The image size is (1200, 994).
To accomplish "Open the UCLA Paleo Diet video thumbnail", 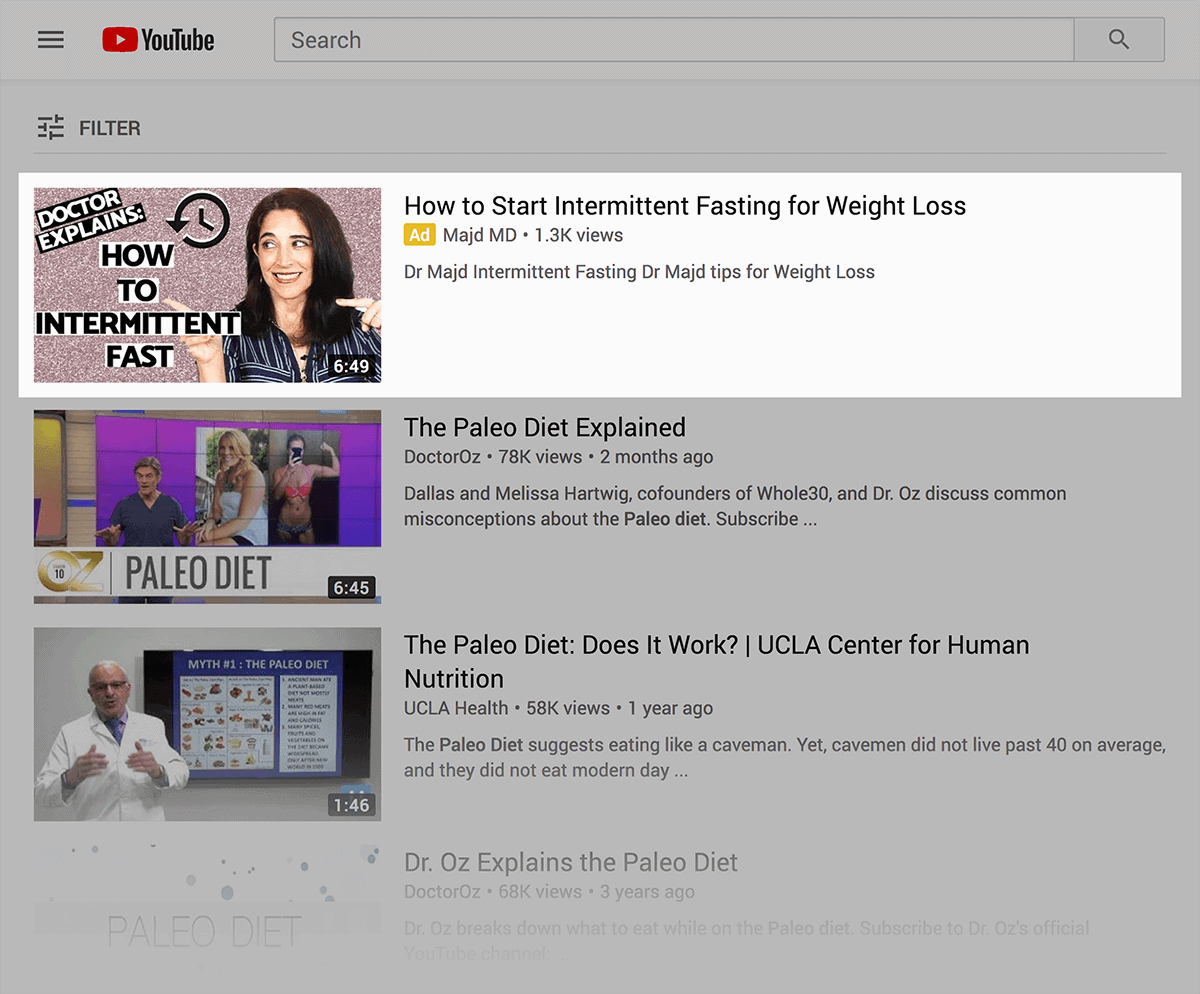I will point(207,724).
